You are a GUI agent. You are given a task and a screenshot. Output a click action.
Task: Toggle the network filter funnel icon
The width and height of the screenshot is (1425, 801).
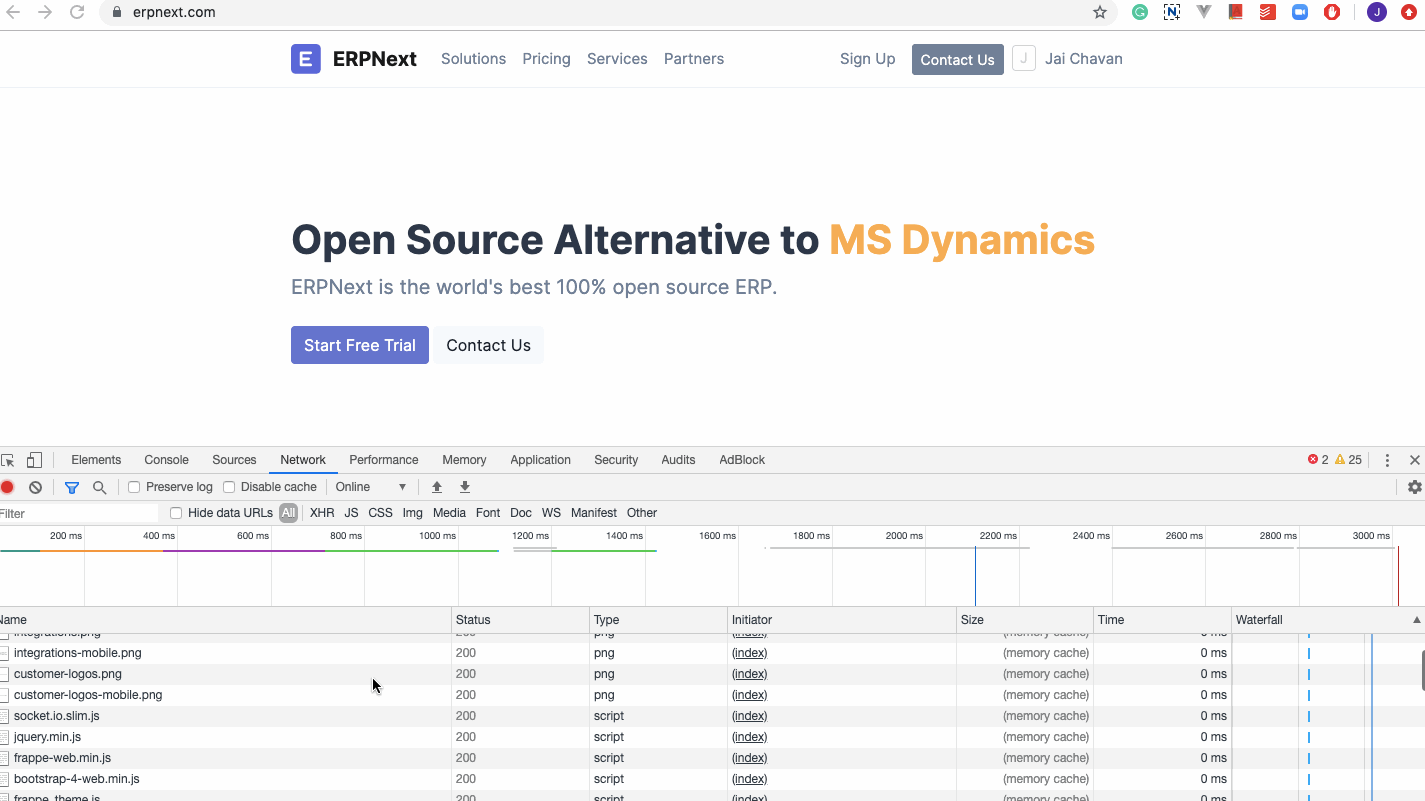point(72,487)
